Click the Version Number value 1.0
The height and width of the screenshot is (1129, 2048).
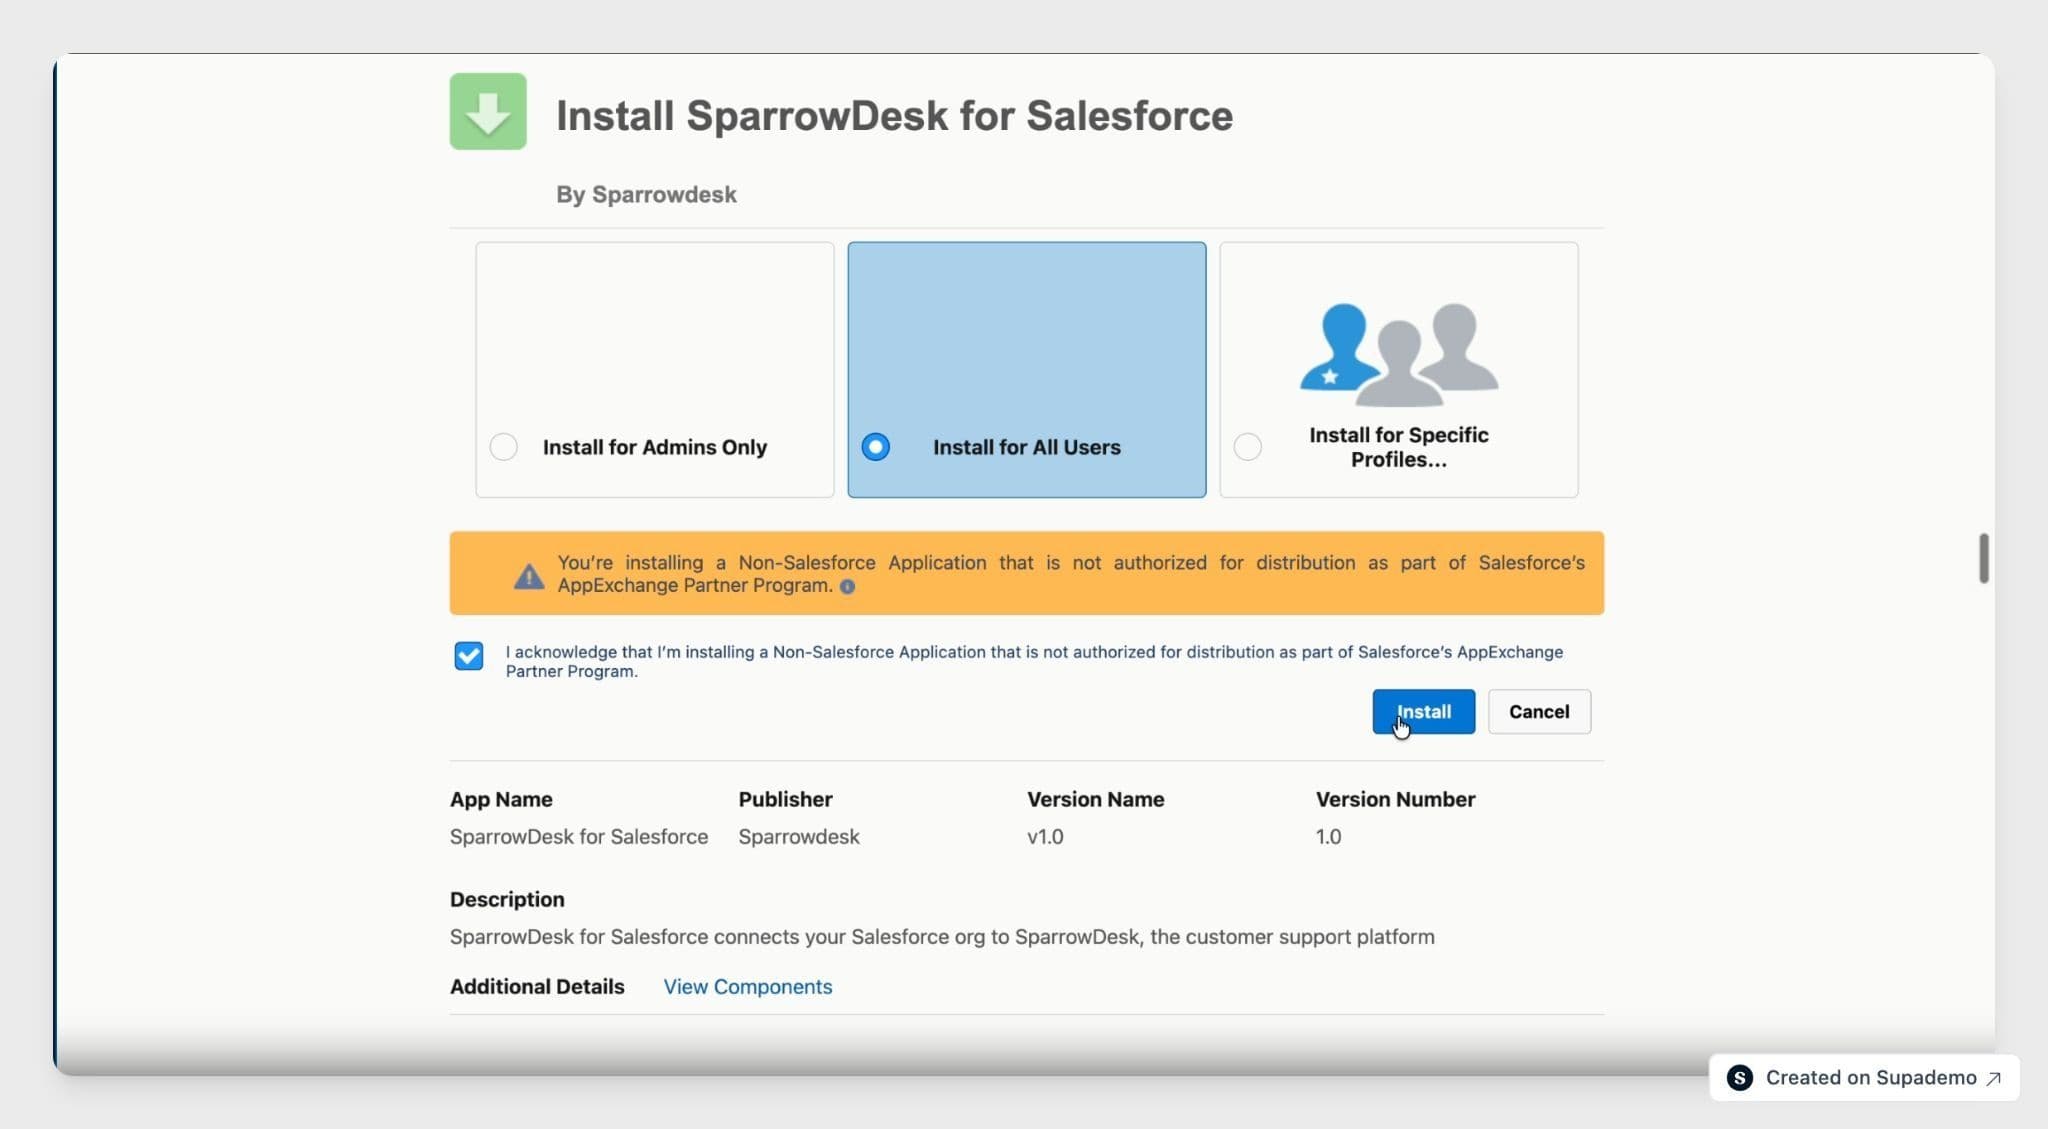coord(1328,837)
